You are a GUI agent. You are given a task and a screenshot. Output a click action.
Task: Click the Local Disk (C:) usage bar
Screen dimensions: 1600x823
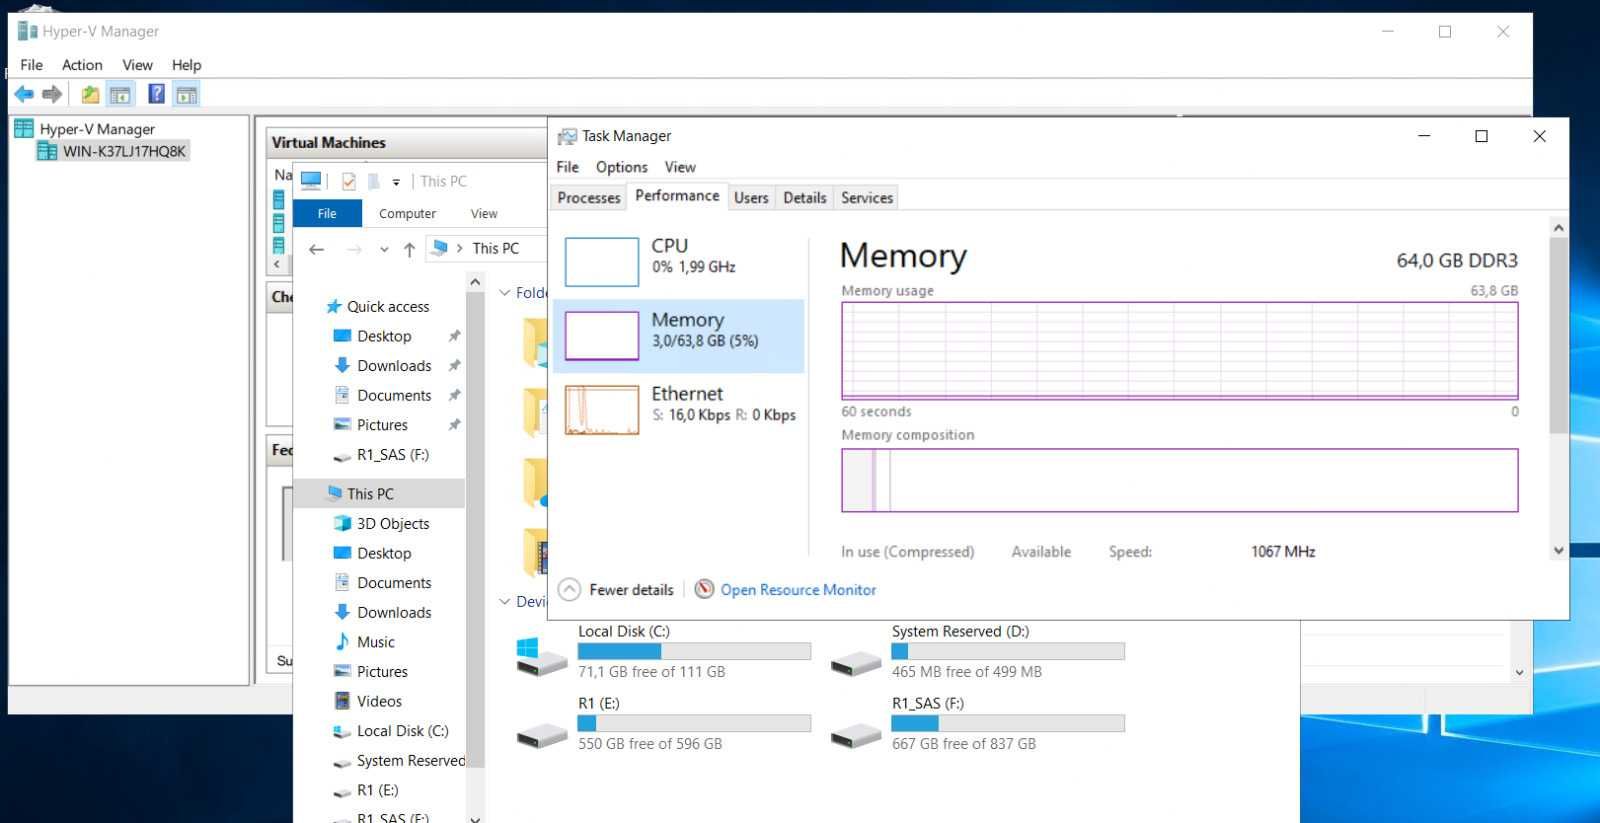(694, 651)
